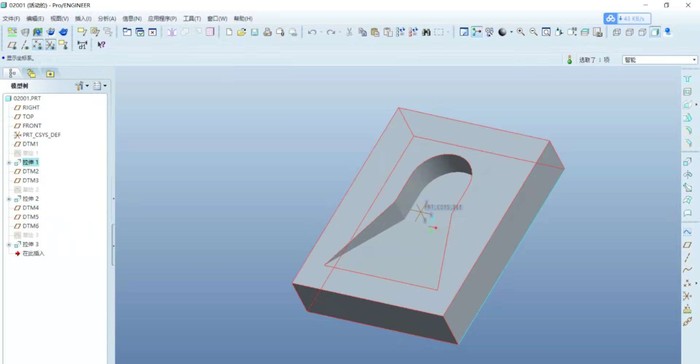Open the smart selection filter dropdown
Image resolution: width=700 pixels, height=364 pixels.
tap(659, 60)
